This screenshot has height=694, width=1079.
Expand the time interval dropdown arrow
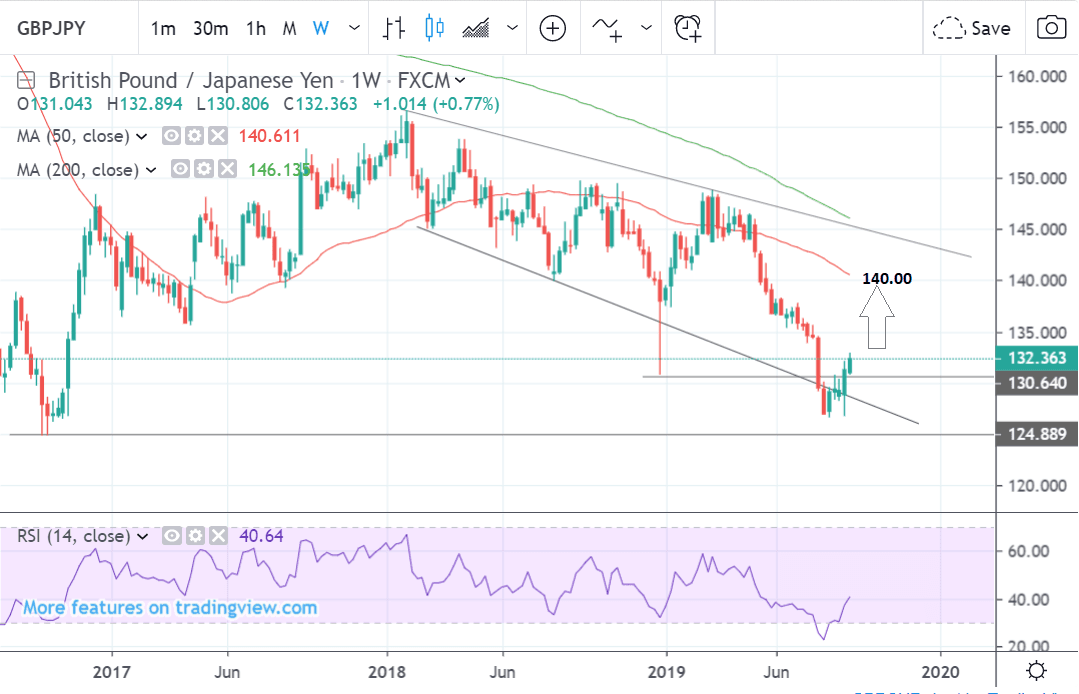pos(352,28)
